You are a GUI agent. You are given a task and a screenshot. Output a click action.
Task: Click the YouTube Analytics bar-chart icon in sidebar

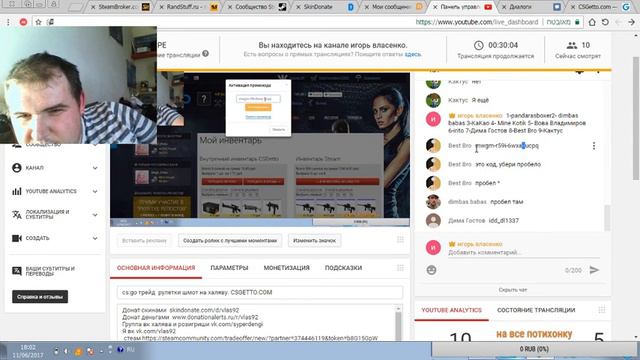(17, 191)
